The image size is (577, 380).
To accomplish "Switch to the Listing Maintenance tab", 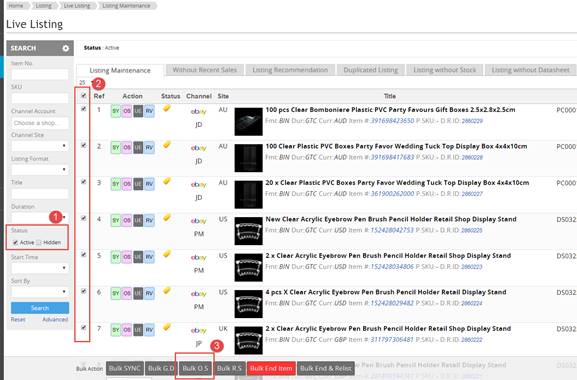I will 120,70.
